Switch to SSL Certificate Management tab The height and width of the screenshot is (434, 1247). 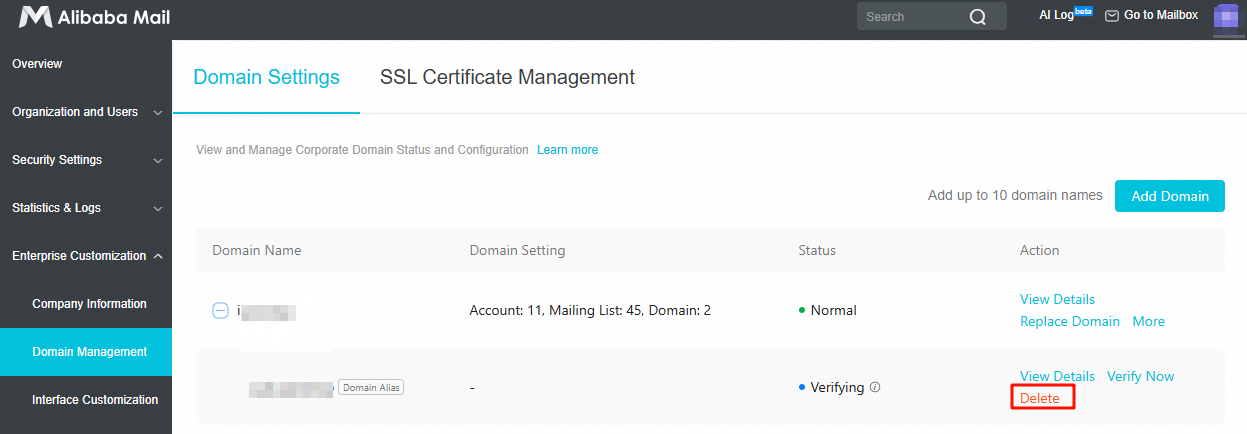507,77
